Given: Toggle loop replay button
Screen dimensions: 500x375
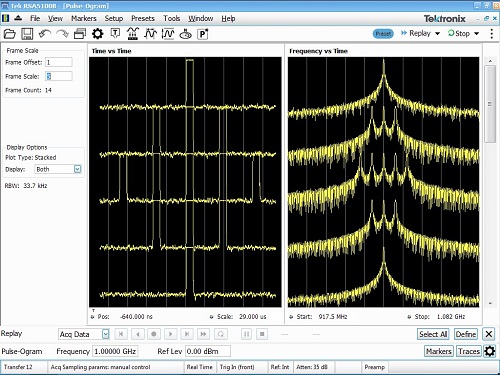Looking at the screenshot, I should (x=221, y=334).
